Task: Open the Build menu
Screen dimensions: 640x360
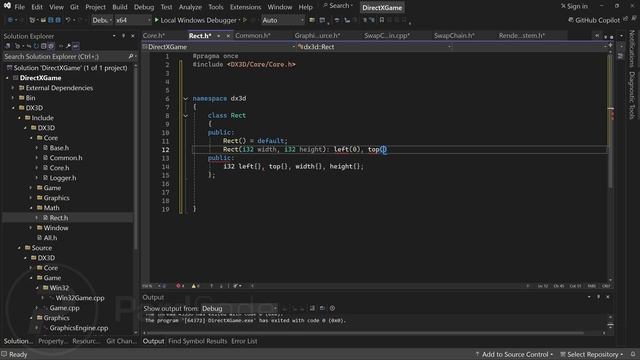Action: tap(120, 7)
